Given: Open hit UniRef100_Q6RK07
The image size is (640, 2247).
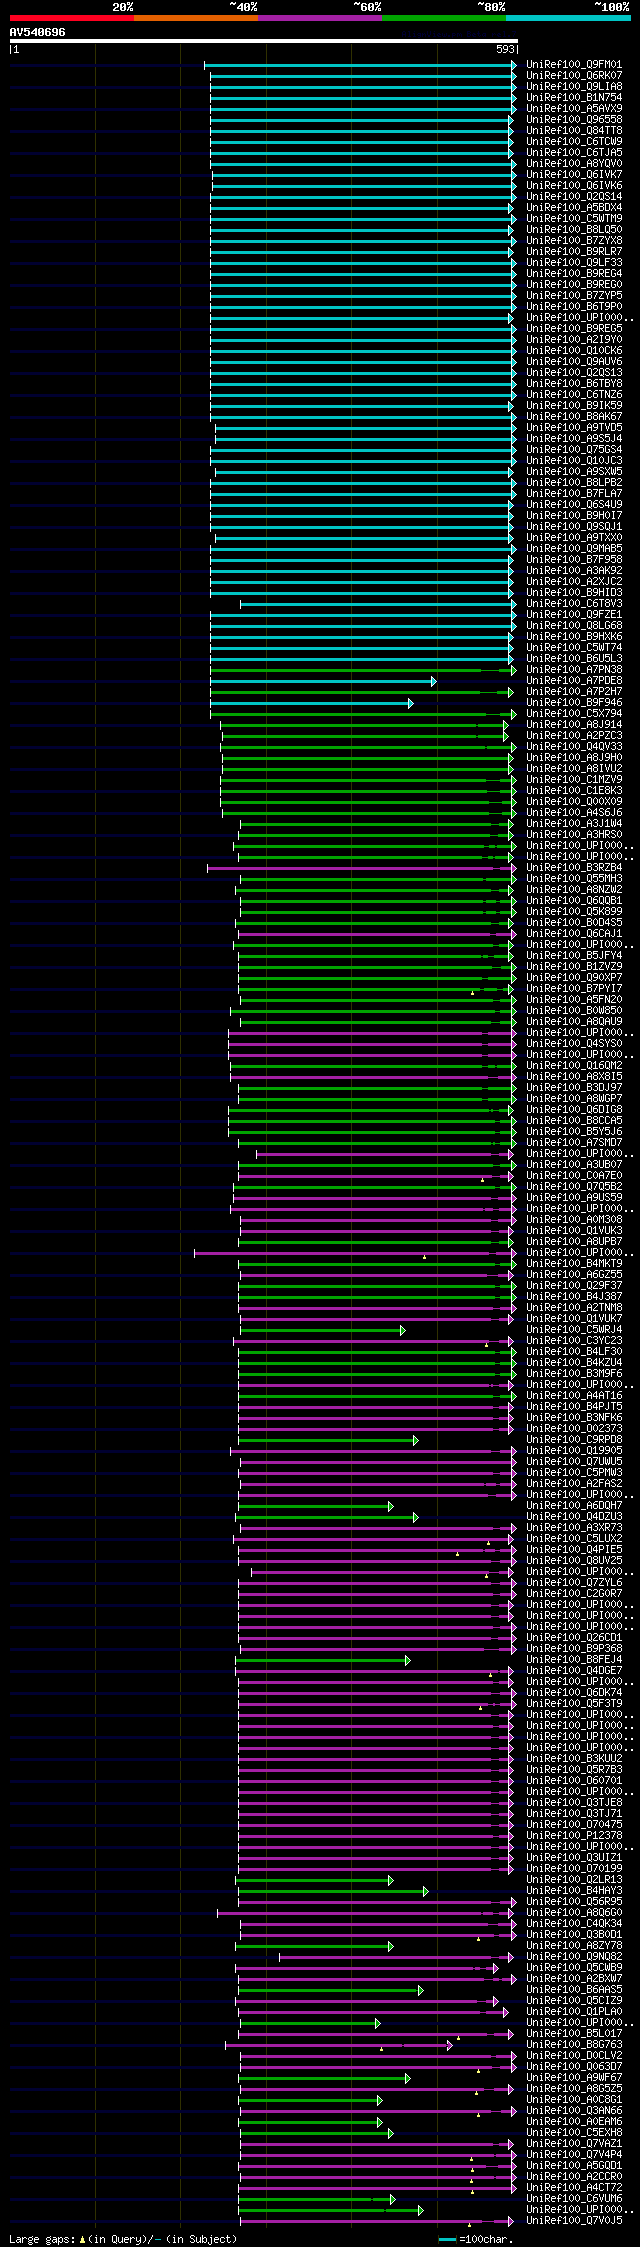Looking at the screenshot, I should [x=574, y=76].
